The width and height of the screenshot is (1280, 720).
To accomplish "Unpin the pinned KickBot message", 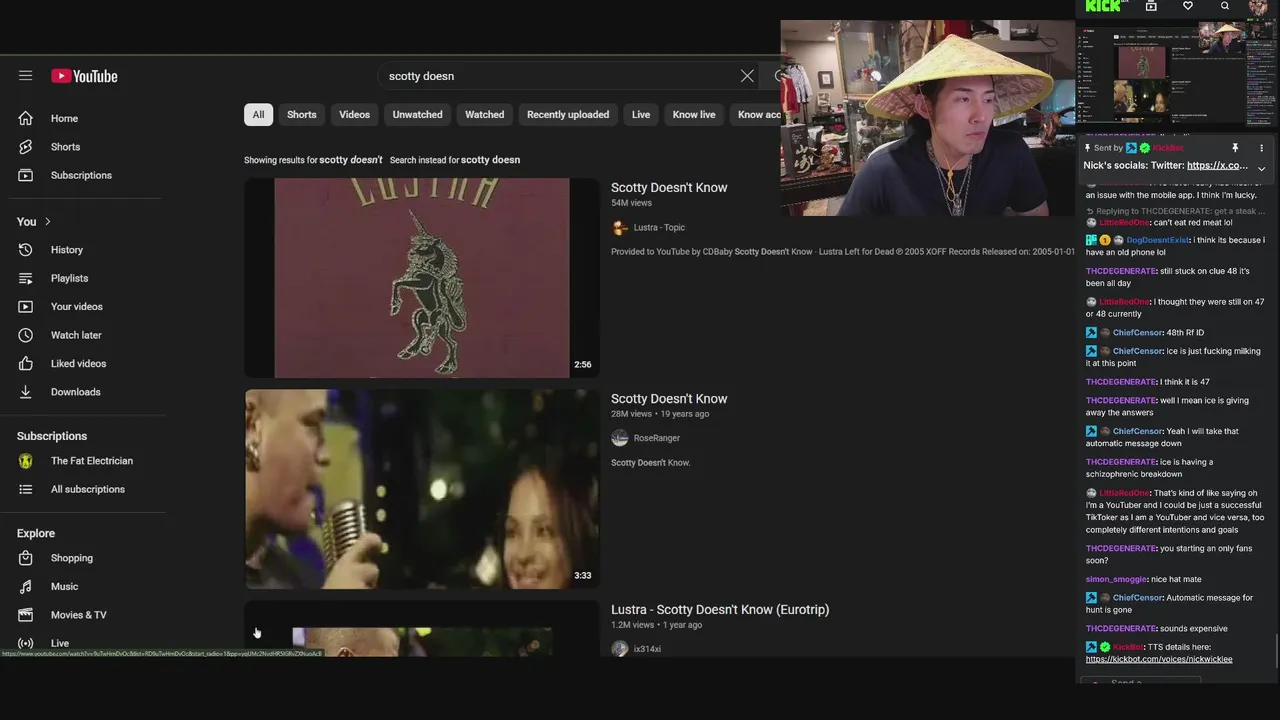I will pos(1235,148).
